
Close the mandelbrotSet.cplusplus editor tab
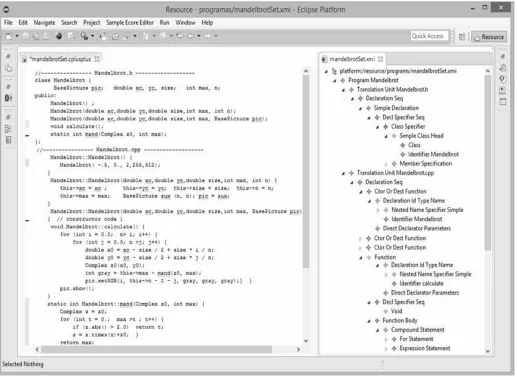click(97, 59)
